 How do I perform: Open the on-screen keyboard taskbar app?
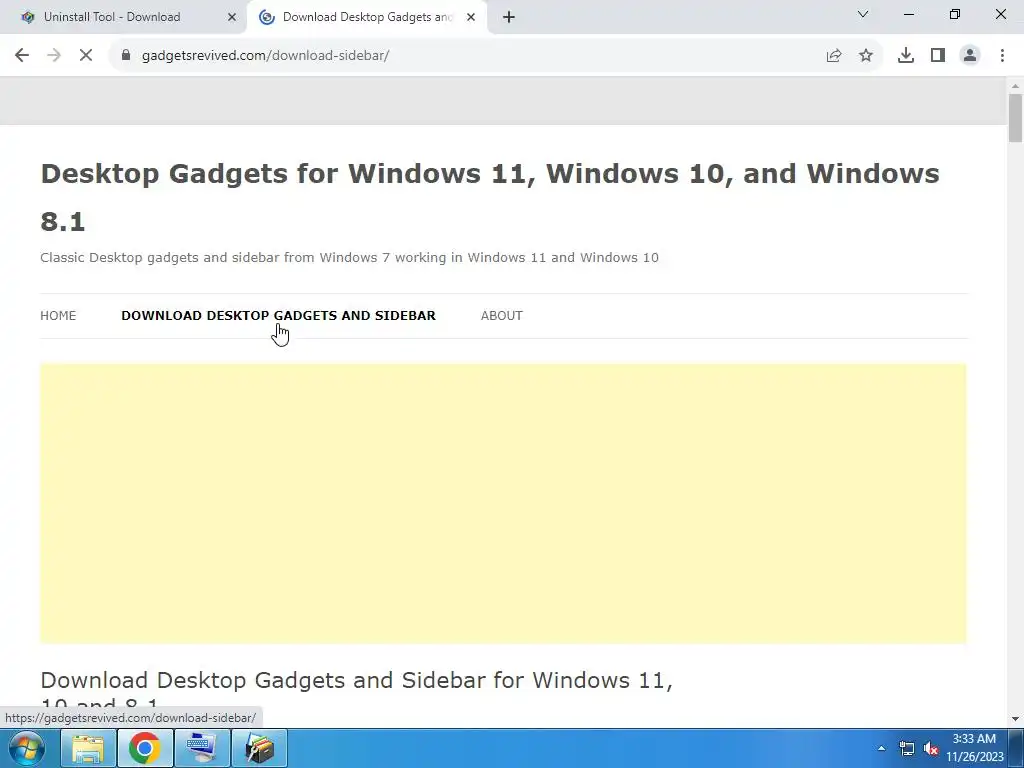tap(202, 748)
